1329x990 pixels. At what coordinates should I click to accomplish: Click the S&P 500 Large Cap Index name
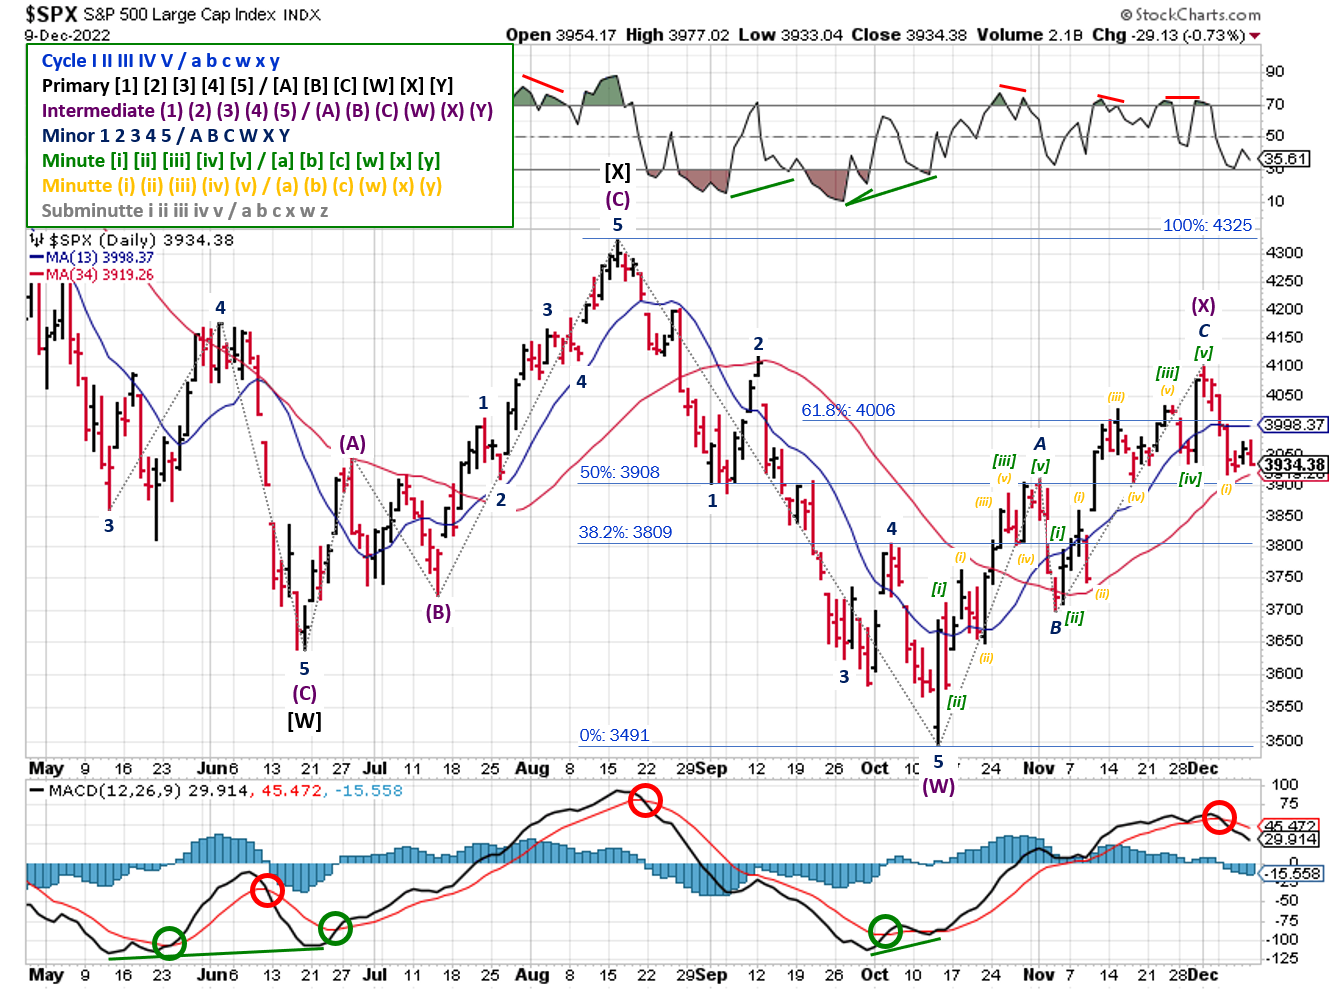click(181, 15)
